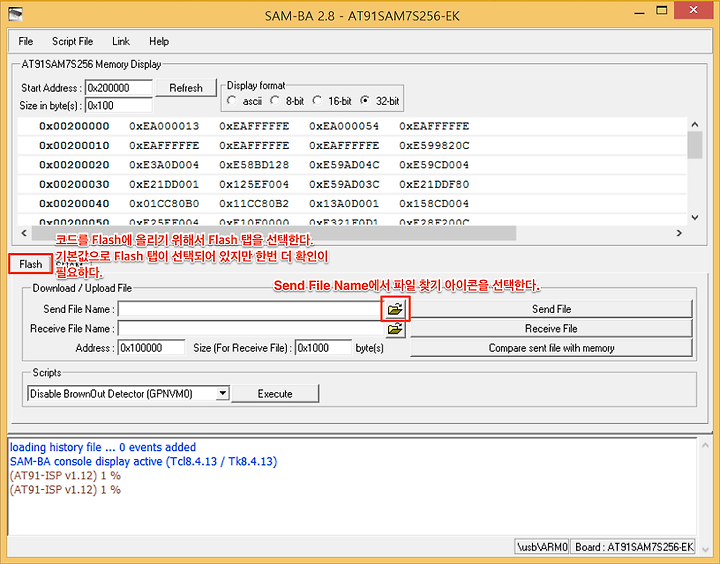The image size is (720, 564).
Task: Open the Script File menu
Action: pos(73,41)
